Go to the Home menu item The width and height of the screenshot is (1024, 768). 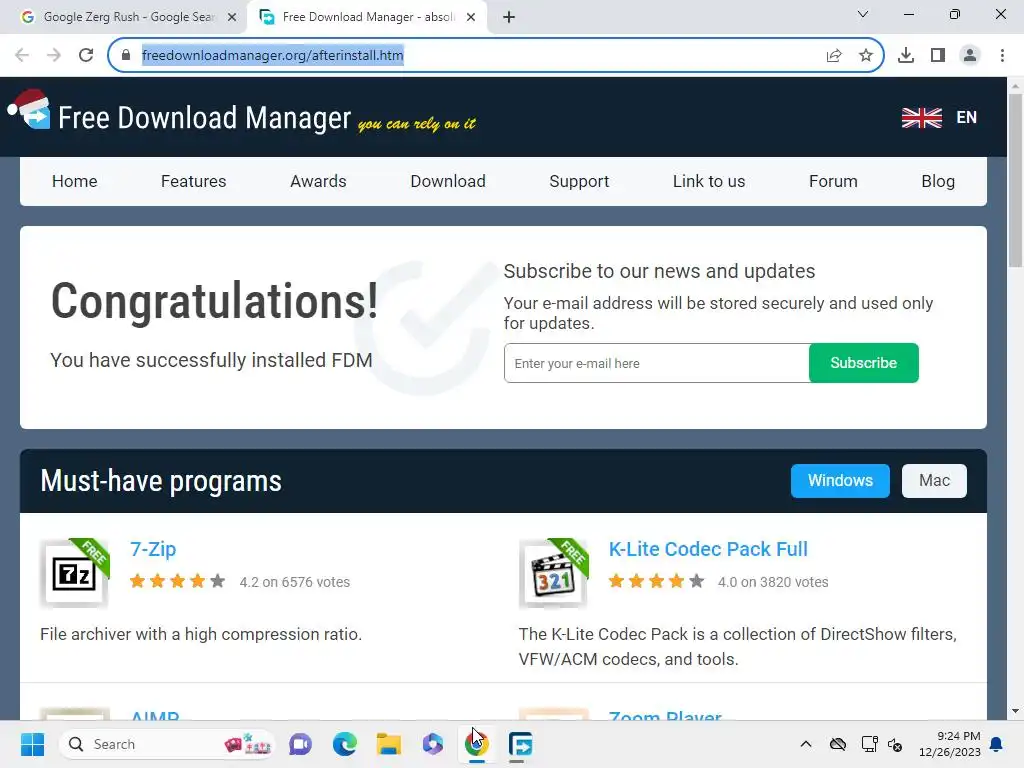pyautogui.click(x=74, y=182)
